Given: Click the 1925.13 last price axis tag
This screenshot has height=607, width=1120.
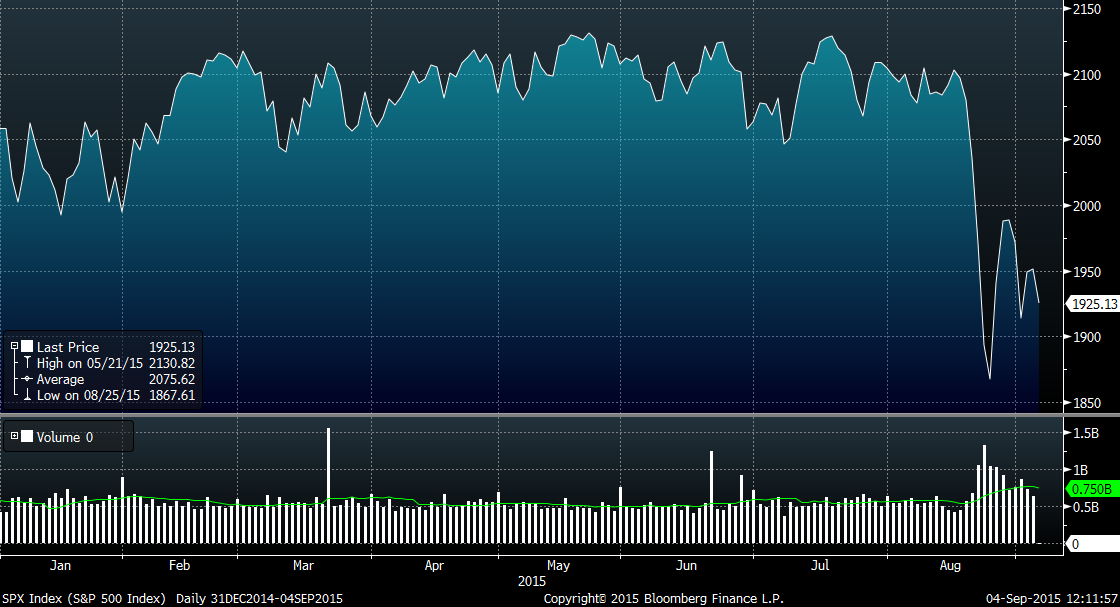Looking at the screenshot, I should [x=1094, y=304].
